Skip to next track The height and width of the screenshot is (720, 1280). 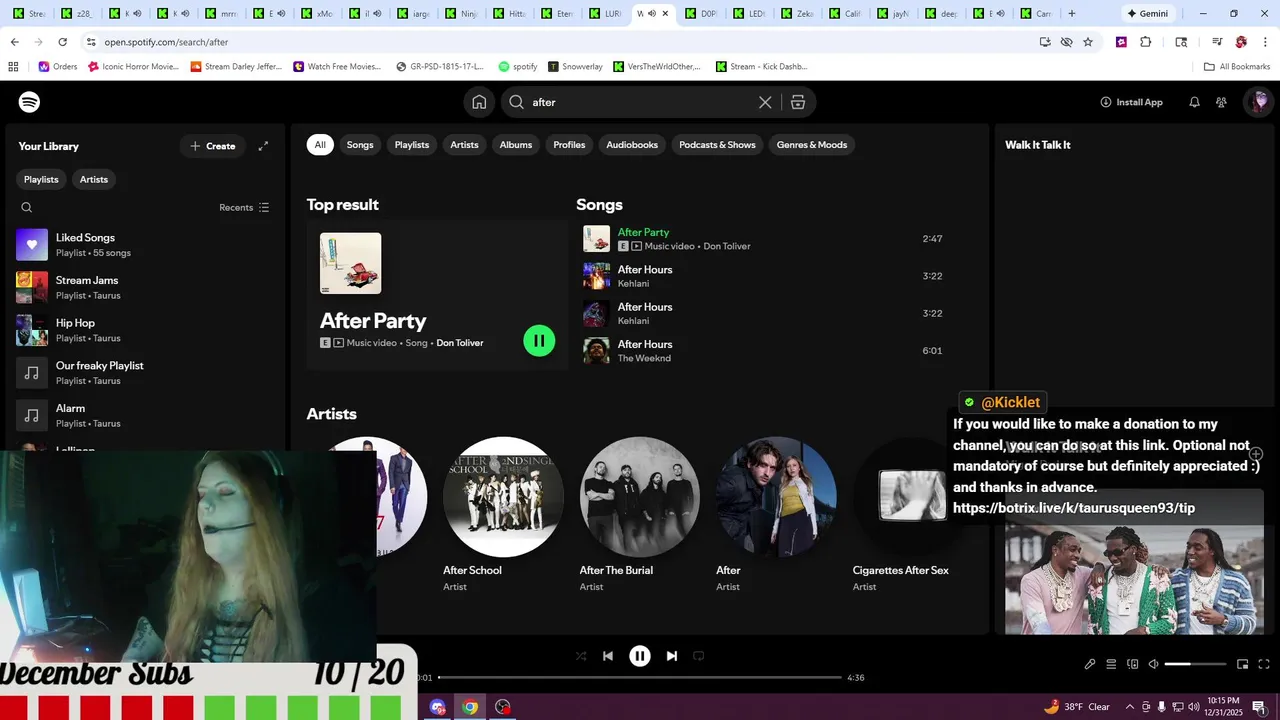click(672, 656)
